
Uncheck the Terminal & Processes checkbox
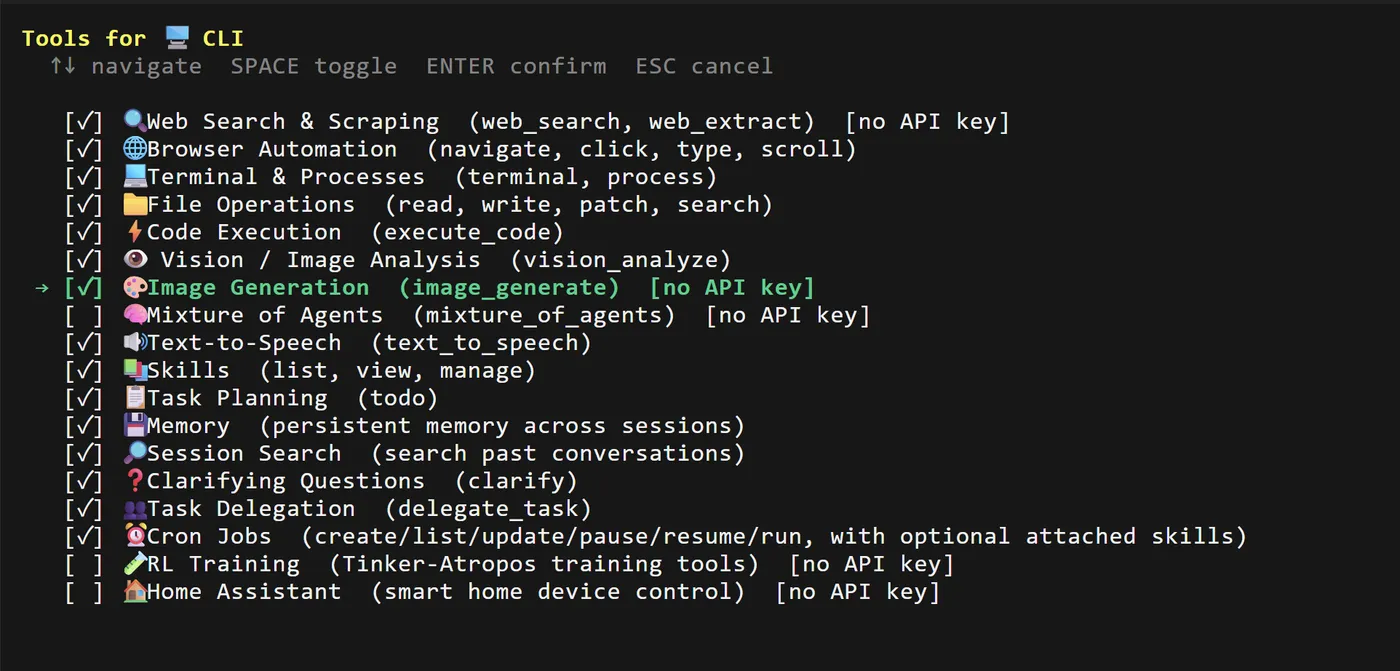[x=84, y=177]
